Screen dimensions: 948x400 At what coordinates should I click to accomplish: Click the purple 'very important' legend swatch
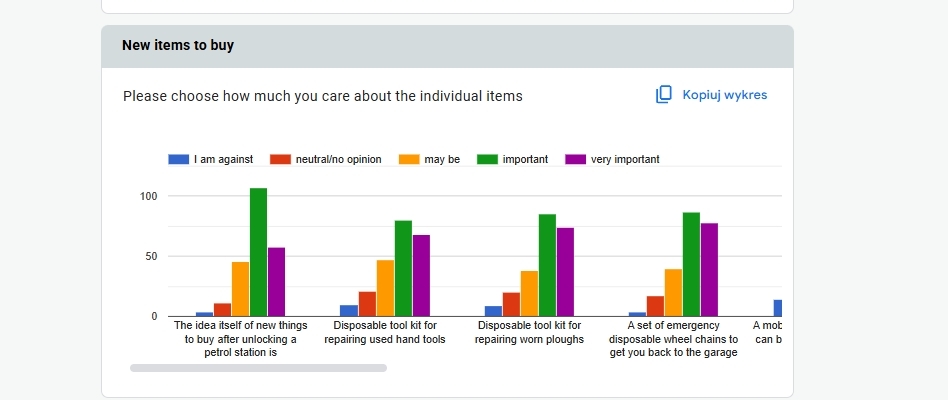[575, 159]
